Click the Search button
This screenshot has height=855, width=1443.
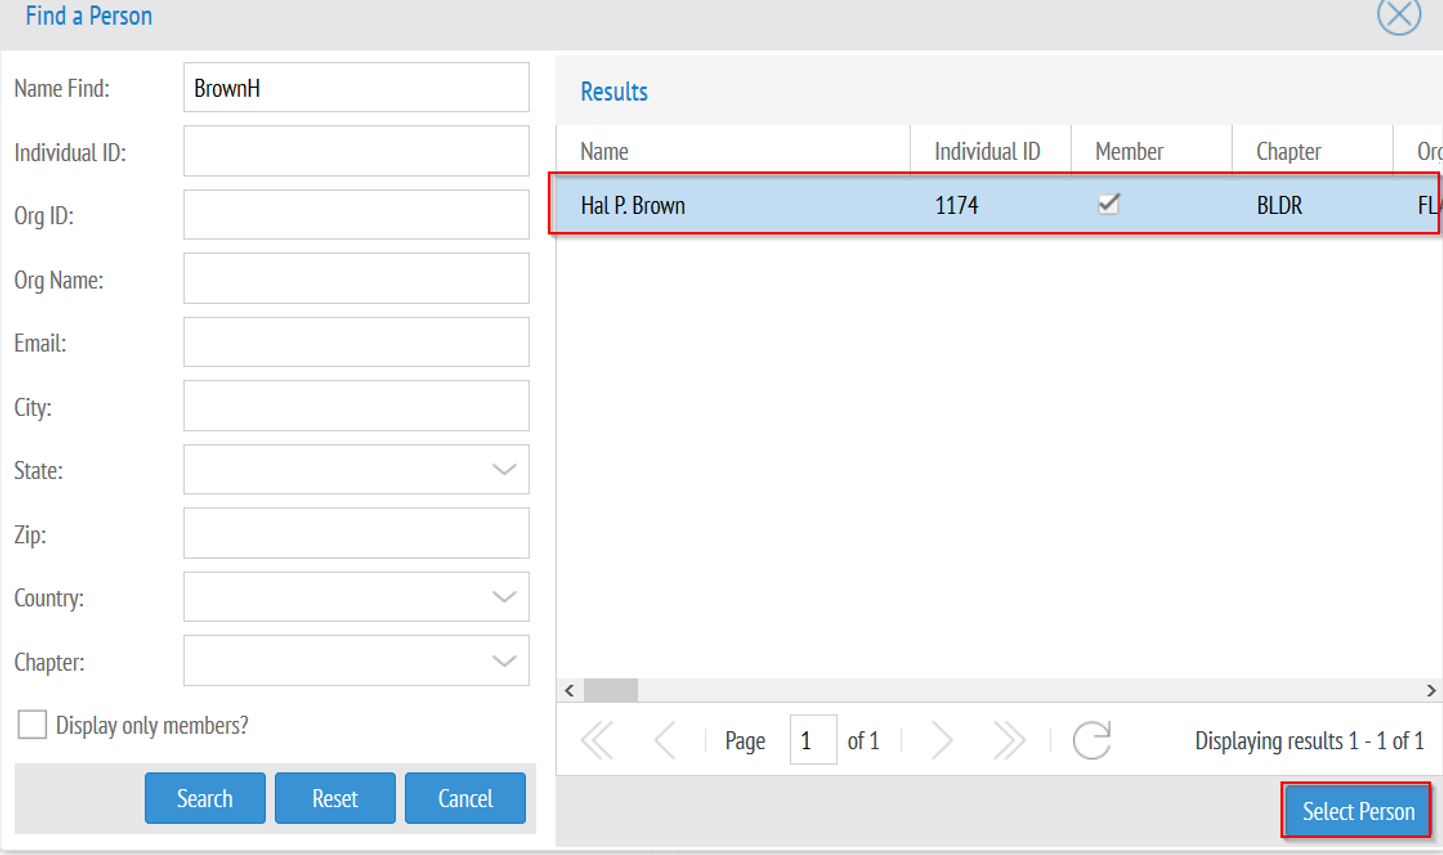(205, 798)
